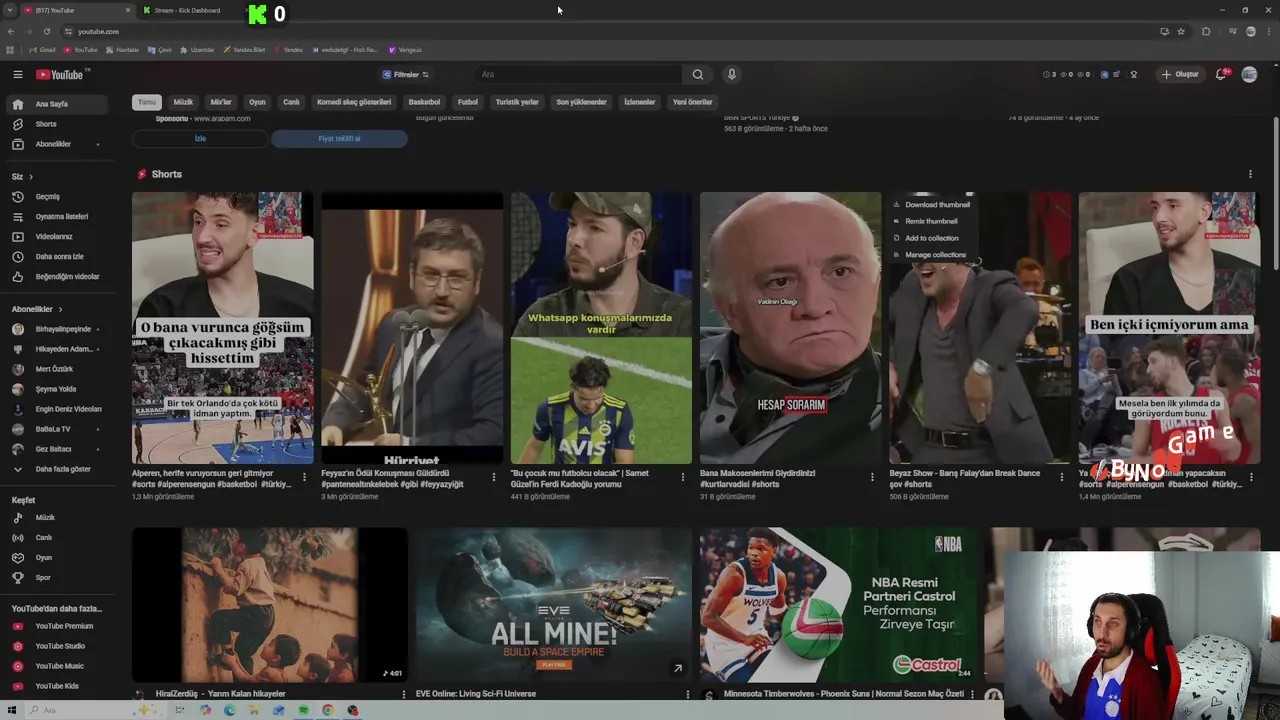Select the Mix'ler filter chip

pyautogui.click(x=221, y=102)
